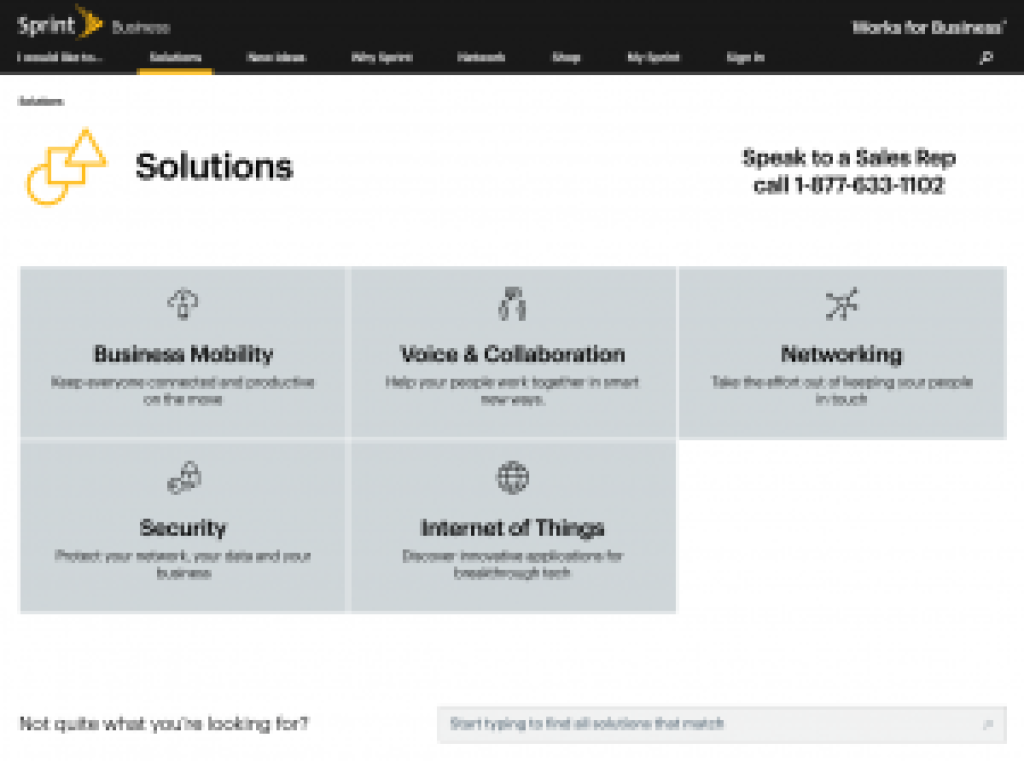1024x761 pixels.
Task: Click the Sprint Business logo
Action: click(x=93, y=23)
